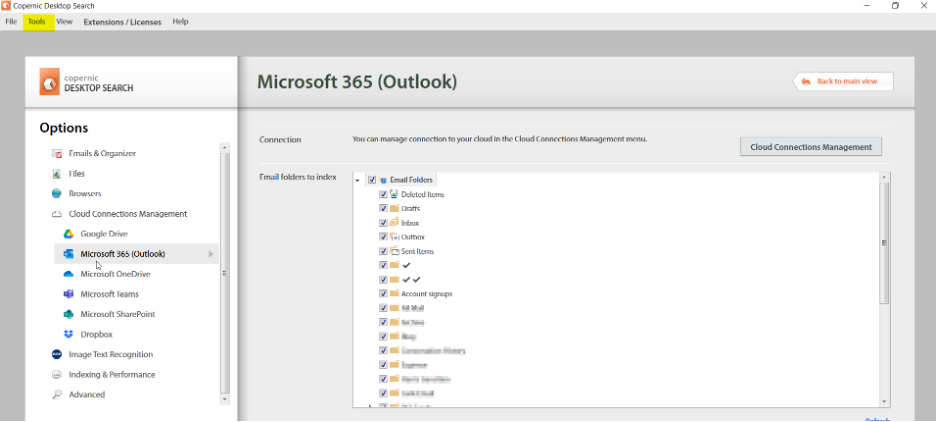Uncheck the Inbox checkbox
Screen dimensions: 936x422
pos(383,223)
